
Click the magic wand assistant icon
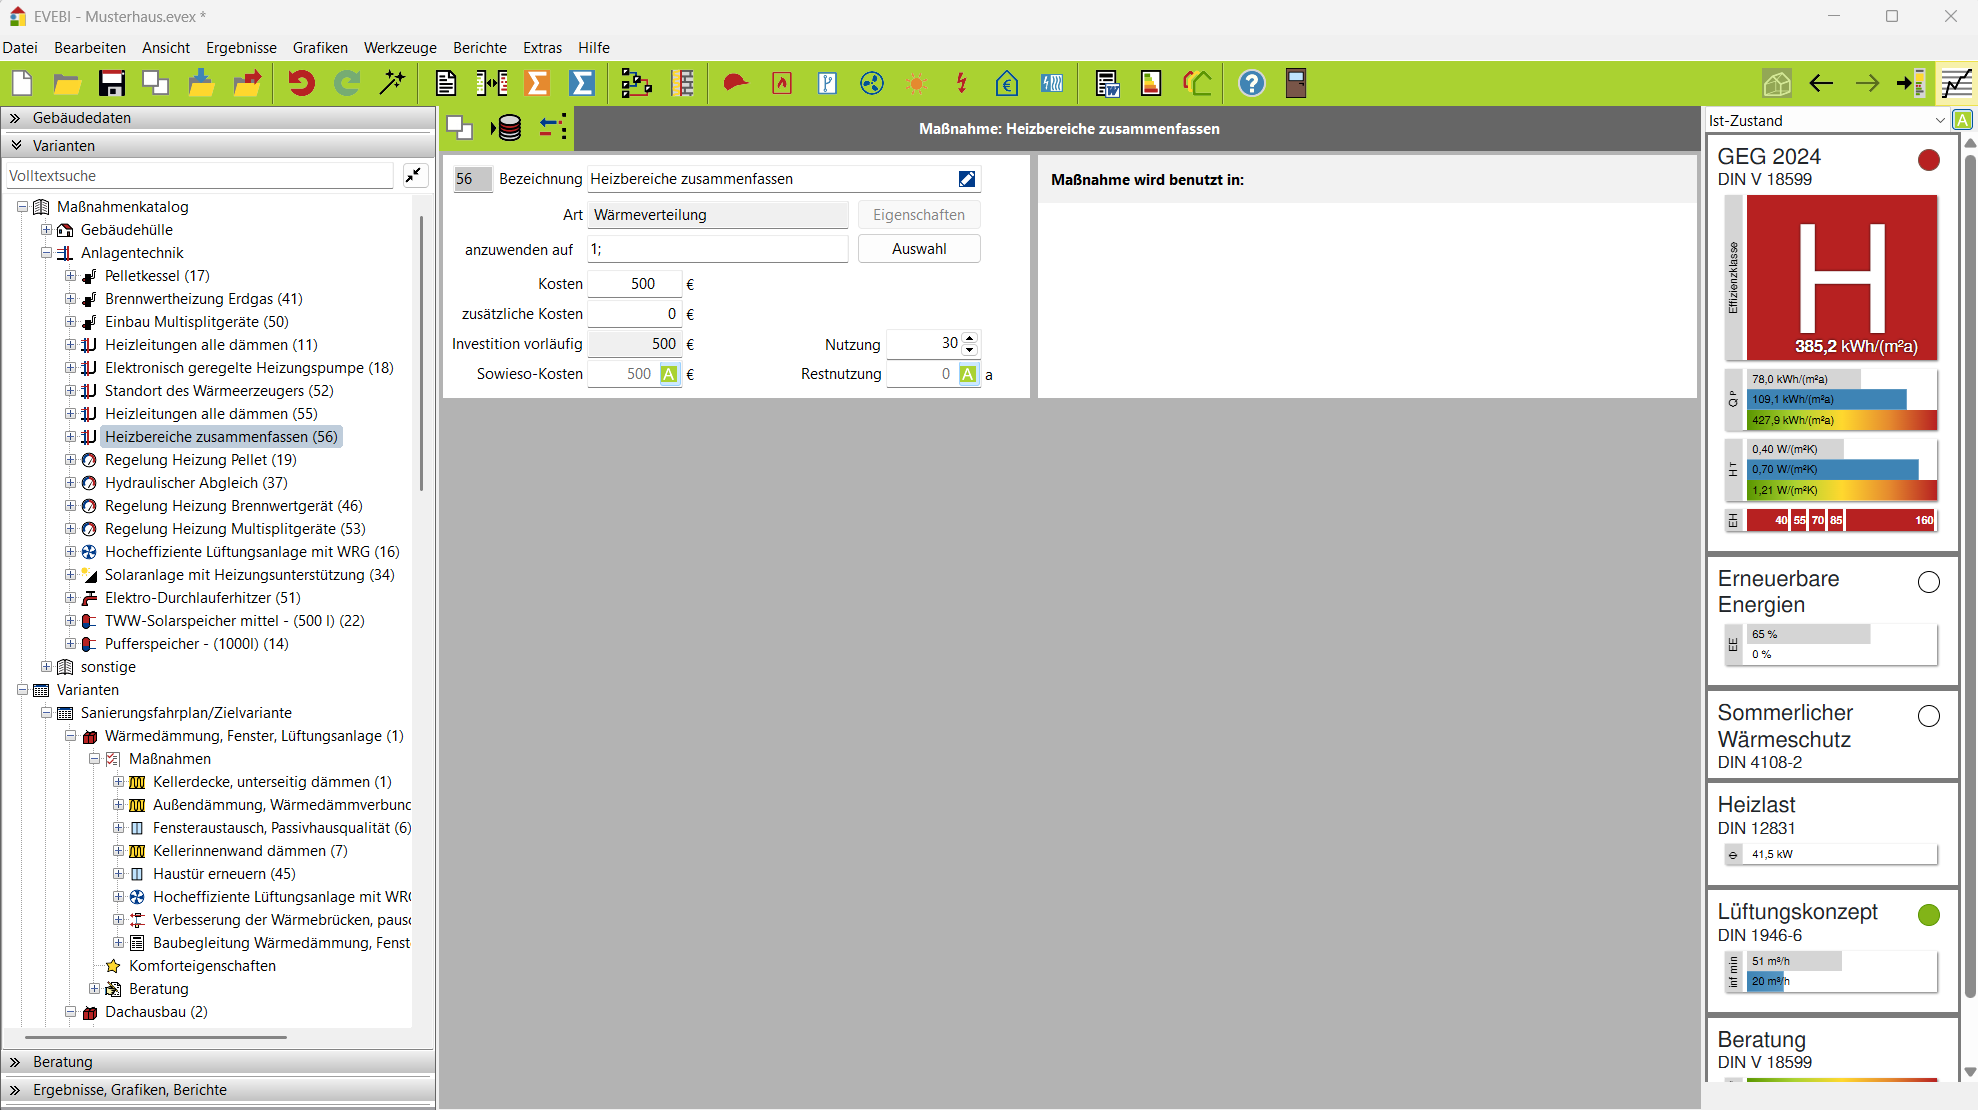pos(393,84)
